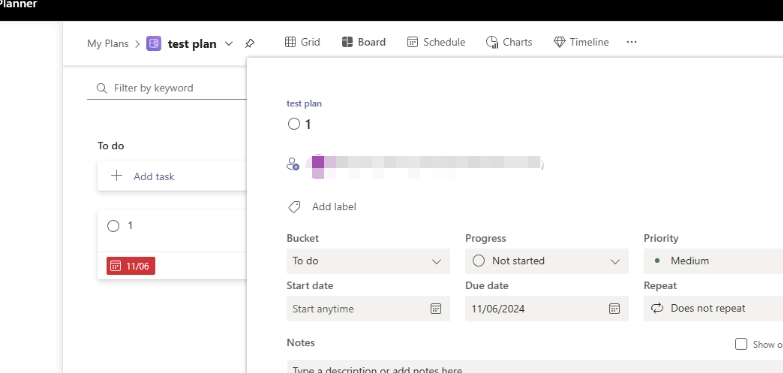The height and width of the screenshot is (373, 783).
Task: Open the test plan link in task panel
Action: pyautogui.click(x=304, y=103)
